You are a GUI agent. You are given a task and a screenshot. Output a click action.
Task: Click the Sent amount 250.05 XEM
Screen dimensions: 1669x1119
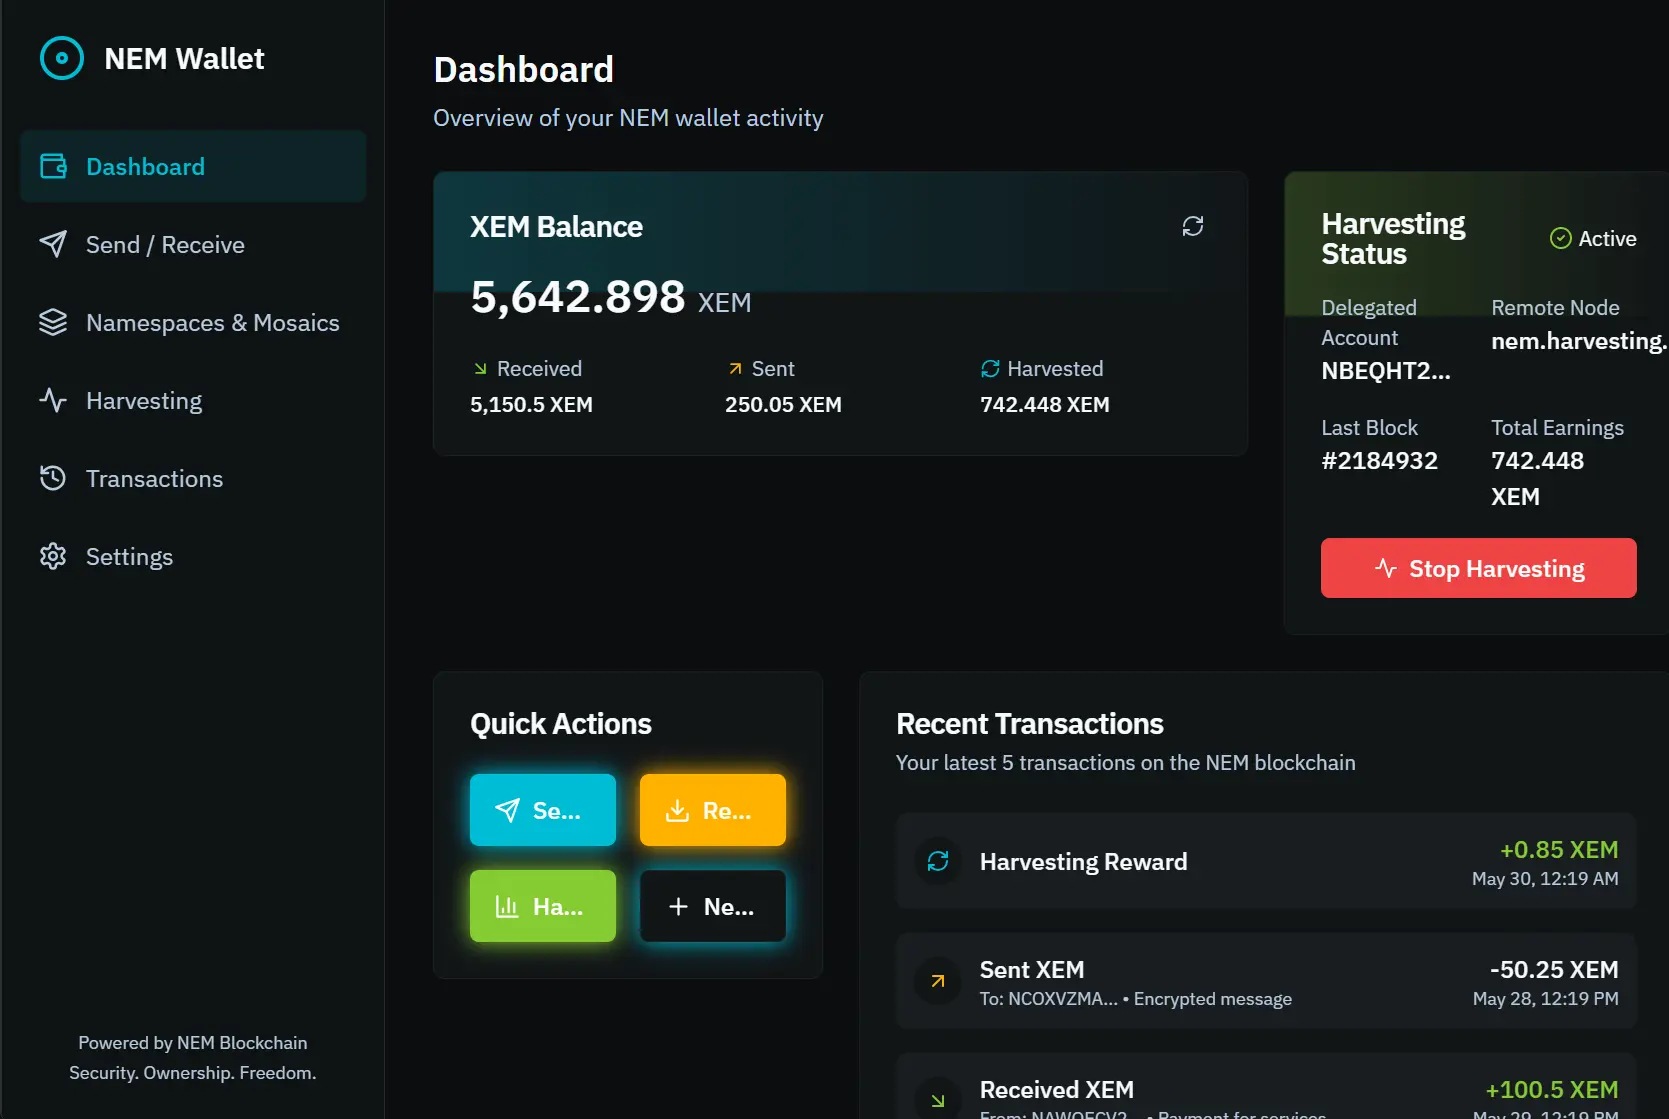coord(783,405)
